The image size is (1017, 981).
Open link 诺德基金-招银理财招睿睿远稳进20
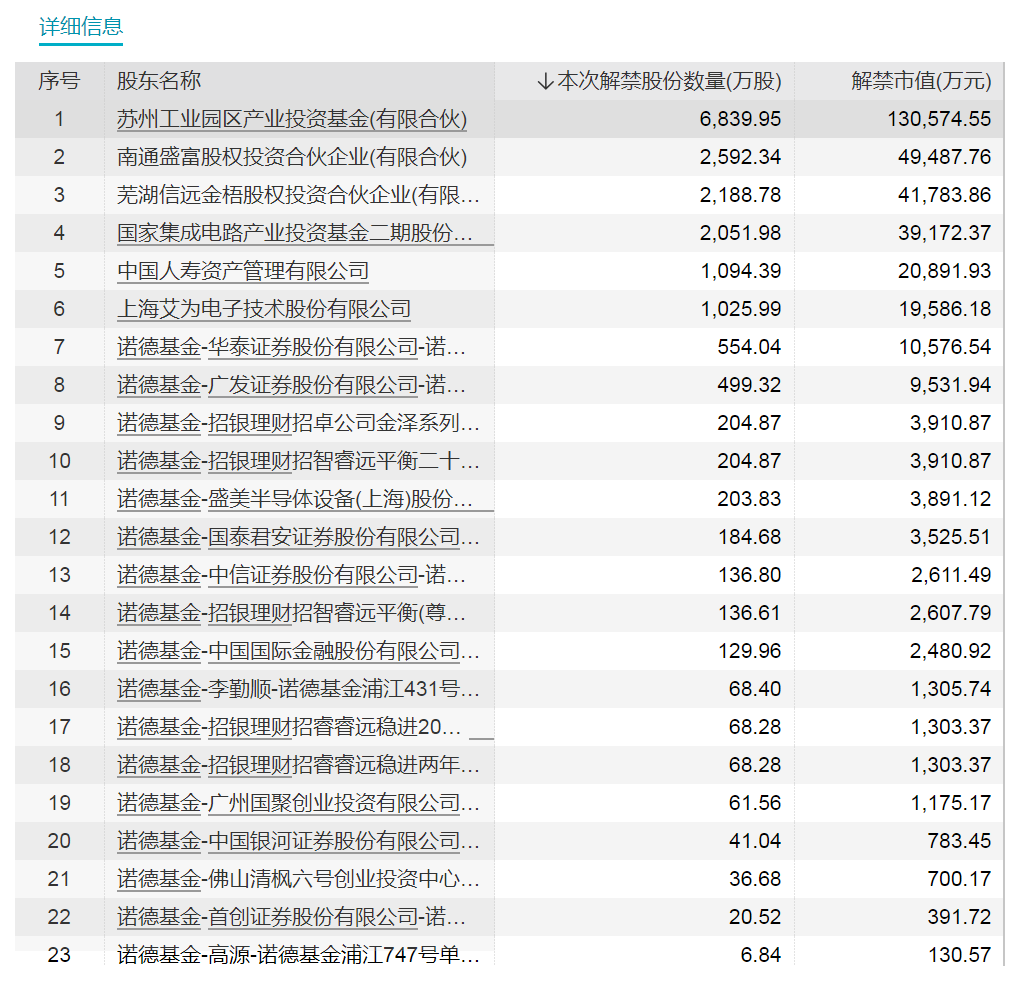289,727
